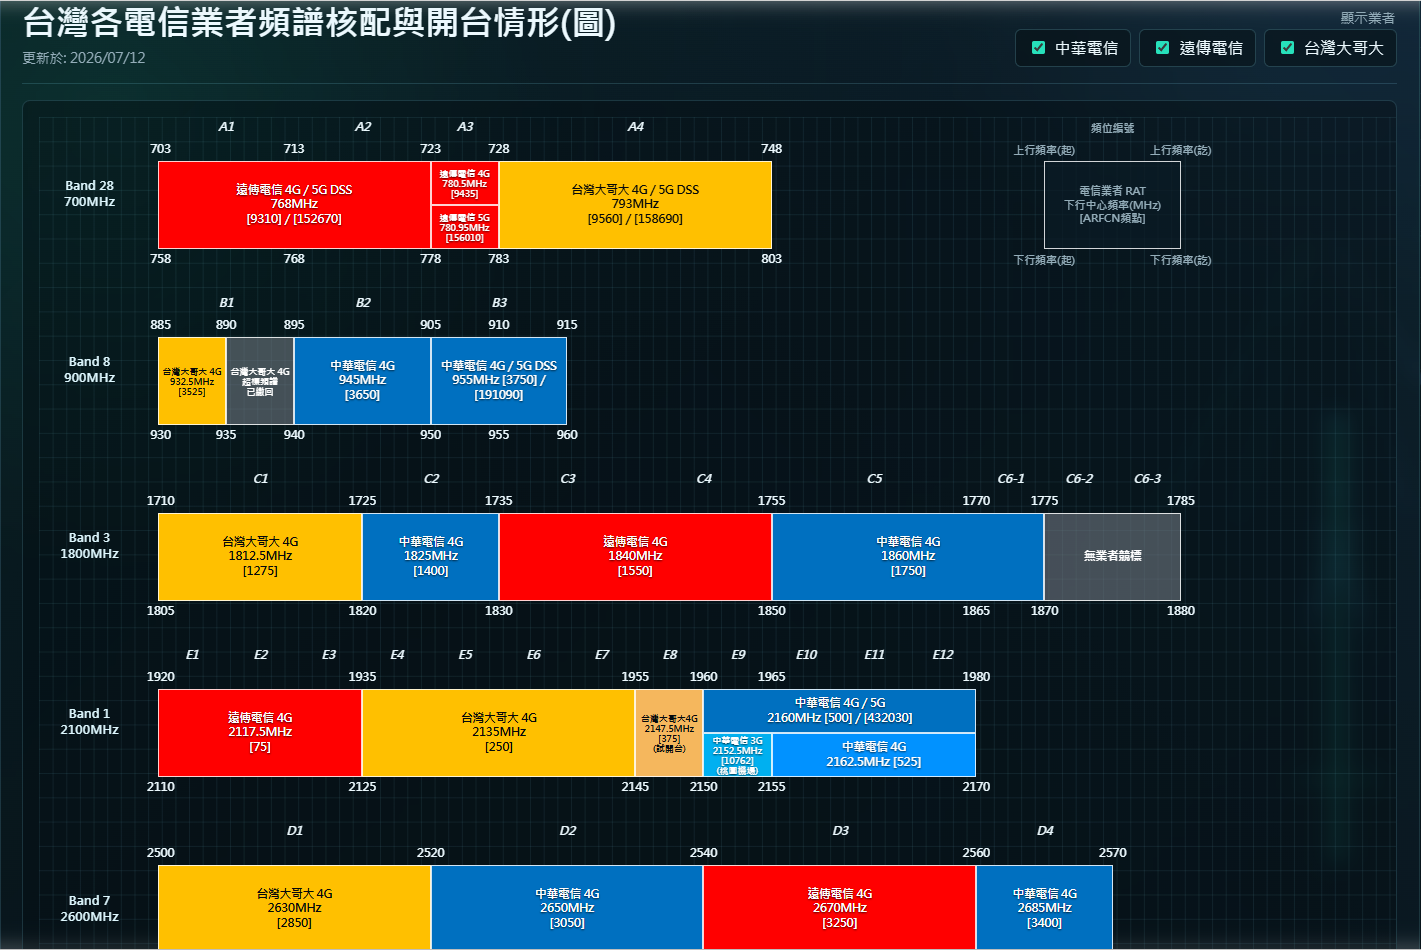This screenshot has height=950, width=1421.
Task: Click block label B2
Action: pos(363,303)
